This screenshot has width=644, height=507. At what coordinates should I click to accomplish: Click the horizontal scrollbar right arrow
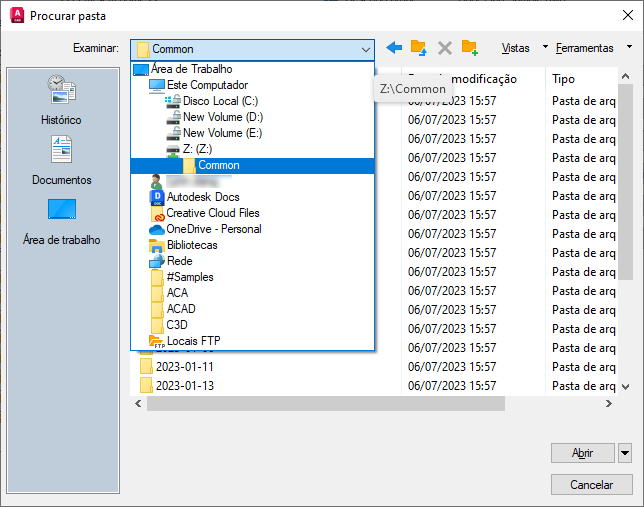click(x=609, y=404)
